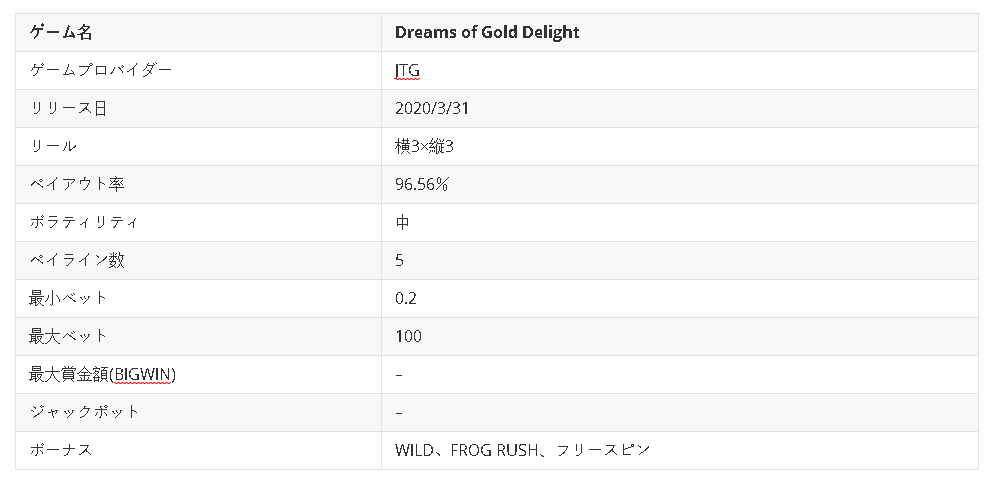Click the ゲームプロバイダー label cell
This screenshot has height=483, width=994.
[x=101, y=70]
